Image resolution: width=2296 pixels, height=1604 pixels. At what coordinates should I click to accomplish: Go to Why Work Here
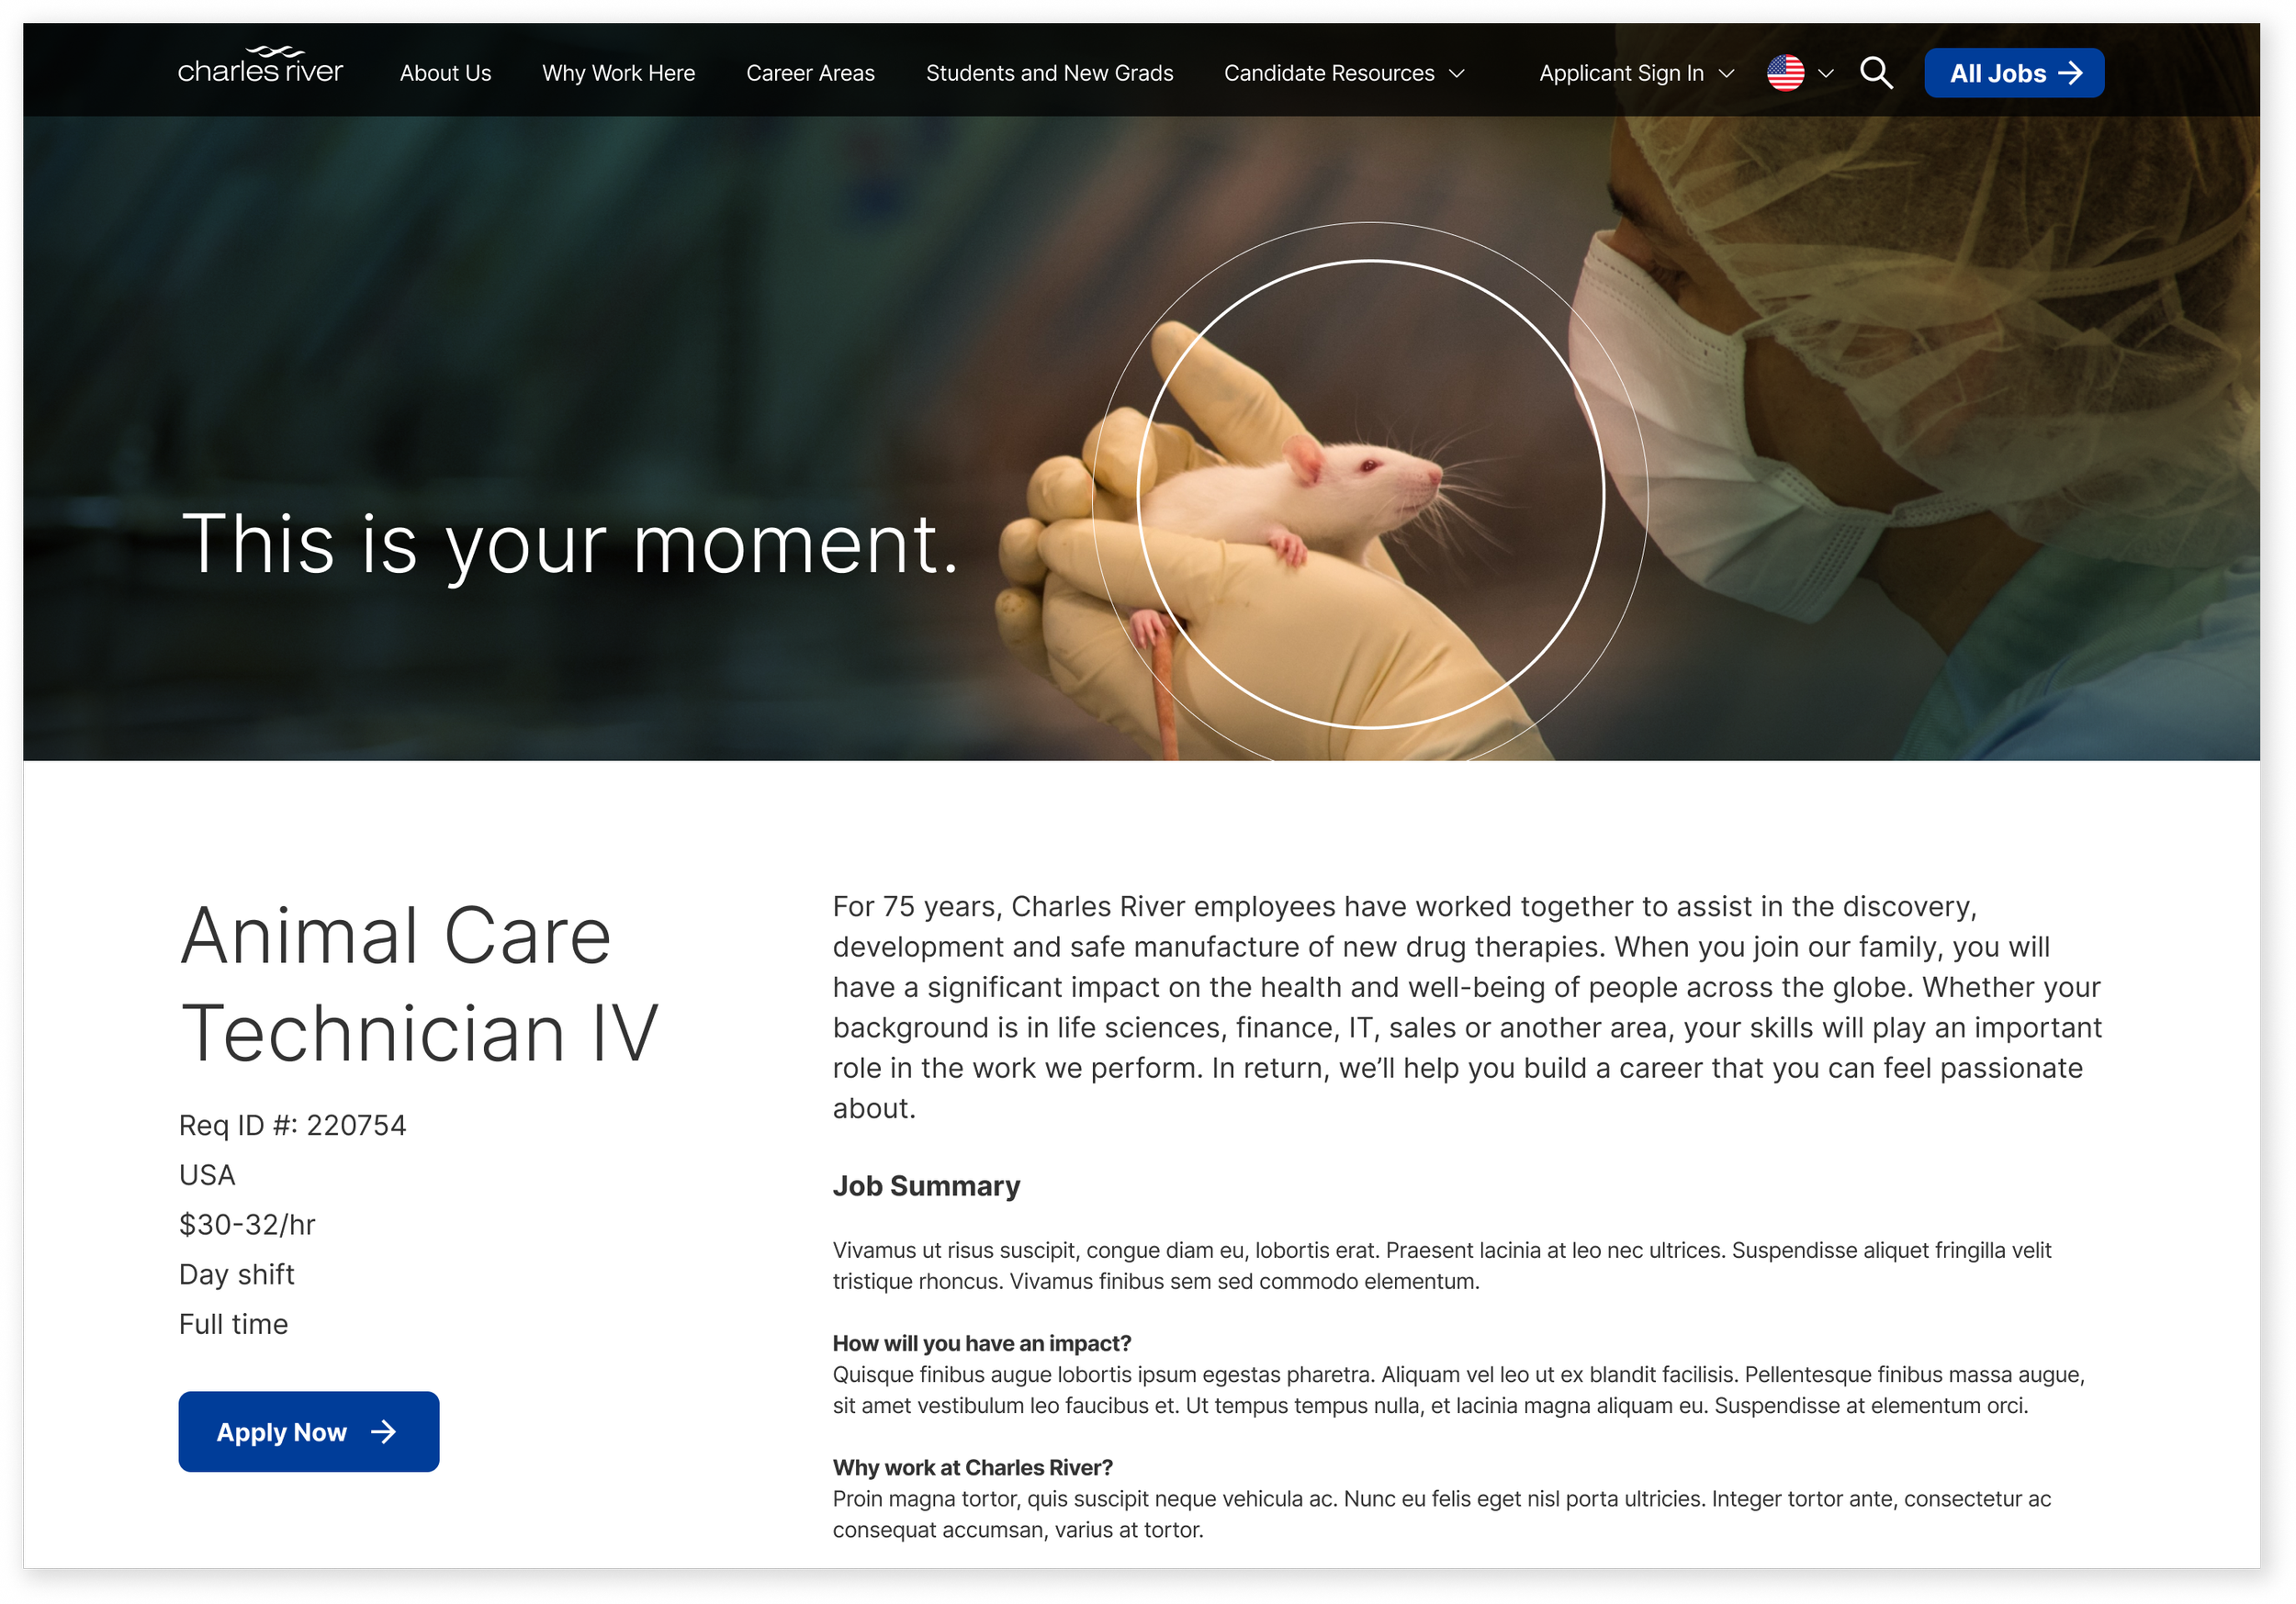(618, 73)
